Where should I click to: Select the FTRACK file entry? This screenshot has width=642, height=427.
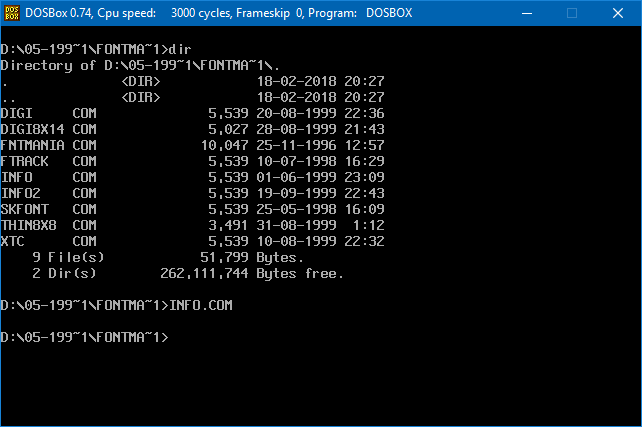[24, 161]
